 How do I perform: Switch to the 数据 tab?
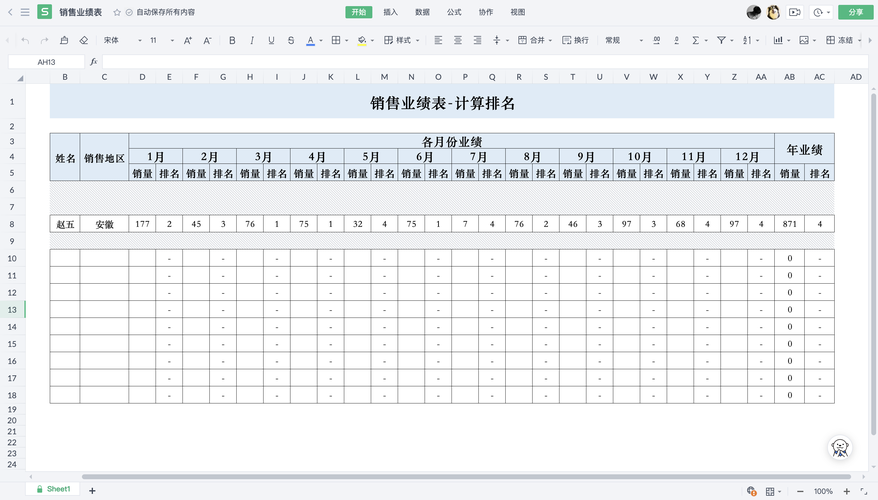[x=422, y=12]
